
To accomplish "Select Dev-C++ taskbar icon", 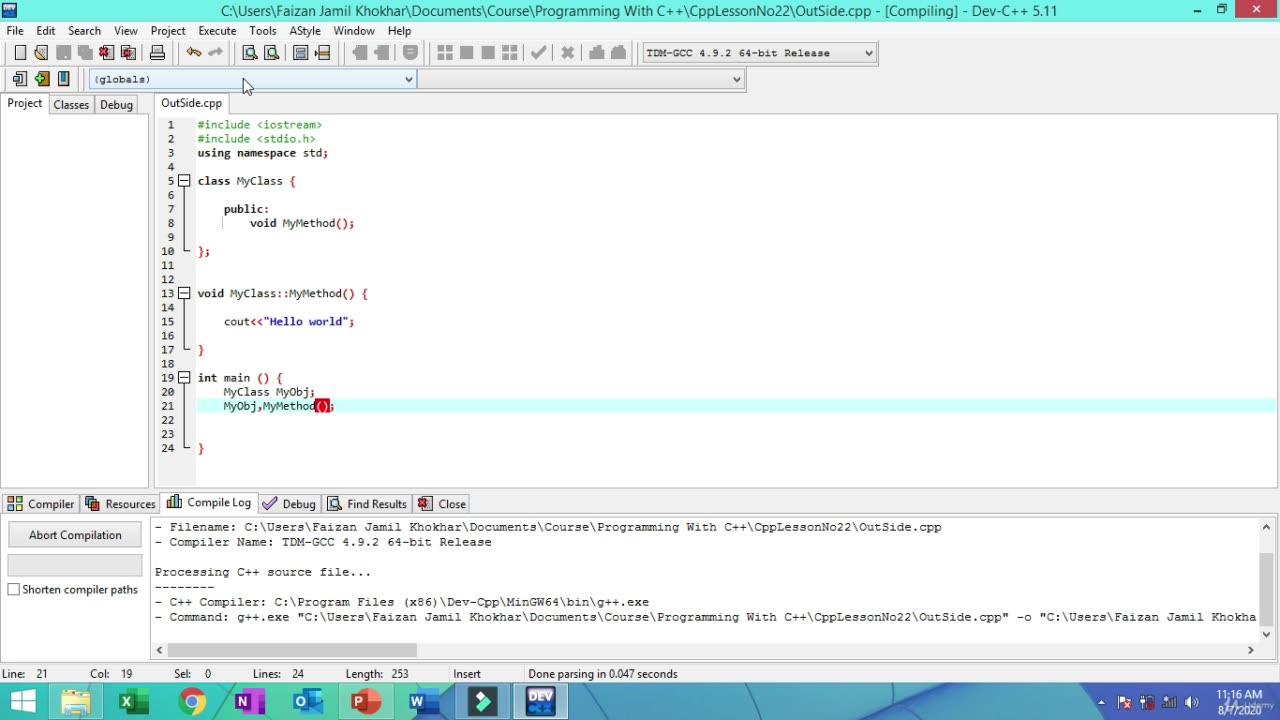I will coord(540,702).
